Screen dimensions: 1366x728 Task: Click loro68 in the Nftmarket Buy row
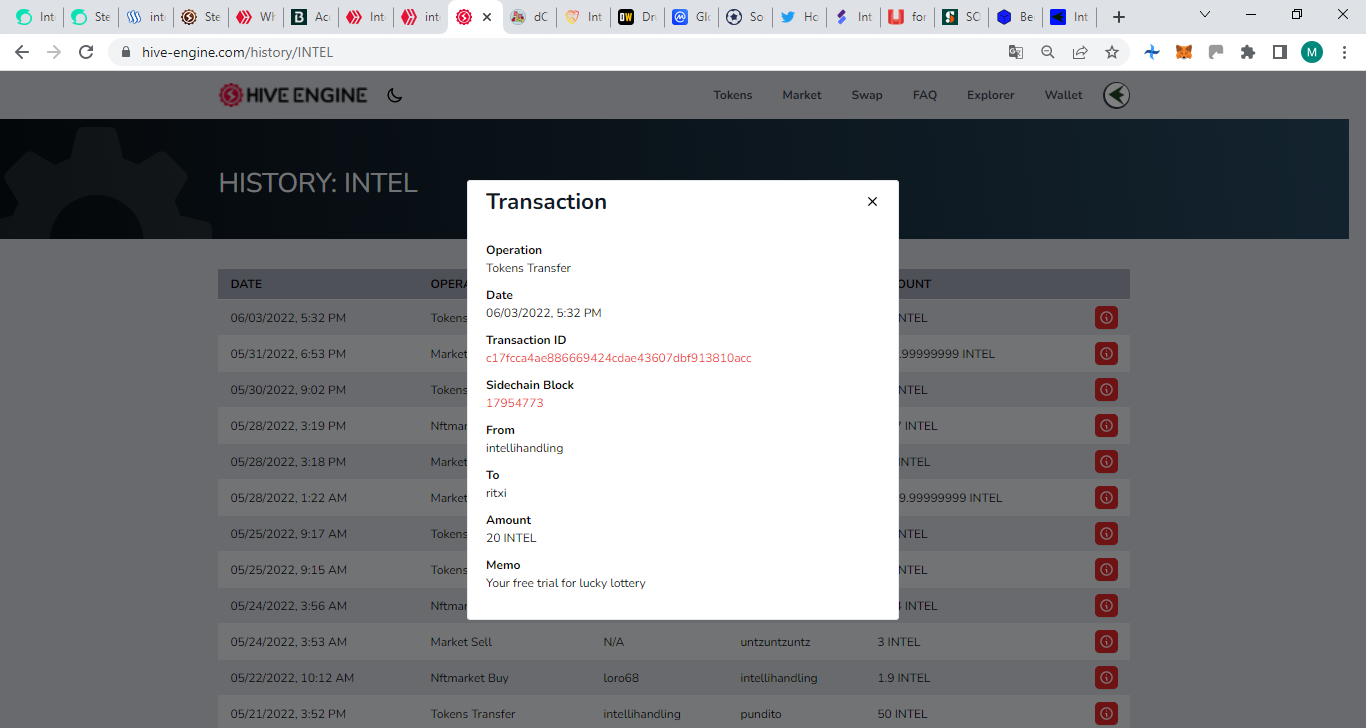(x=621, y=678)
